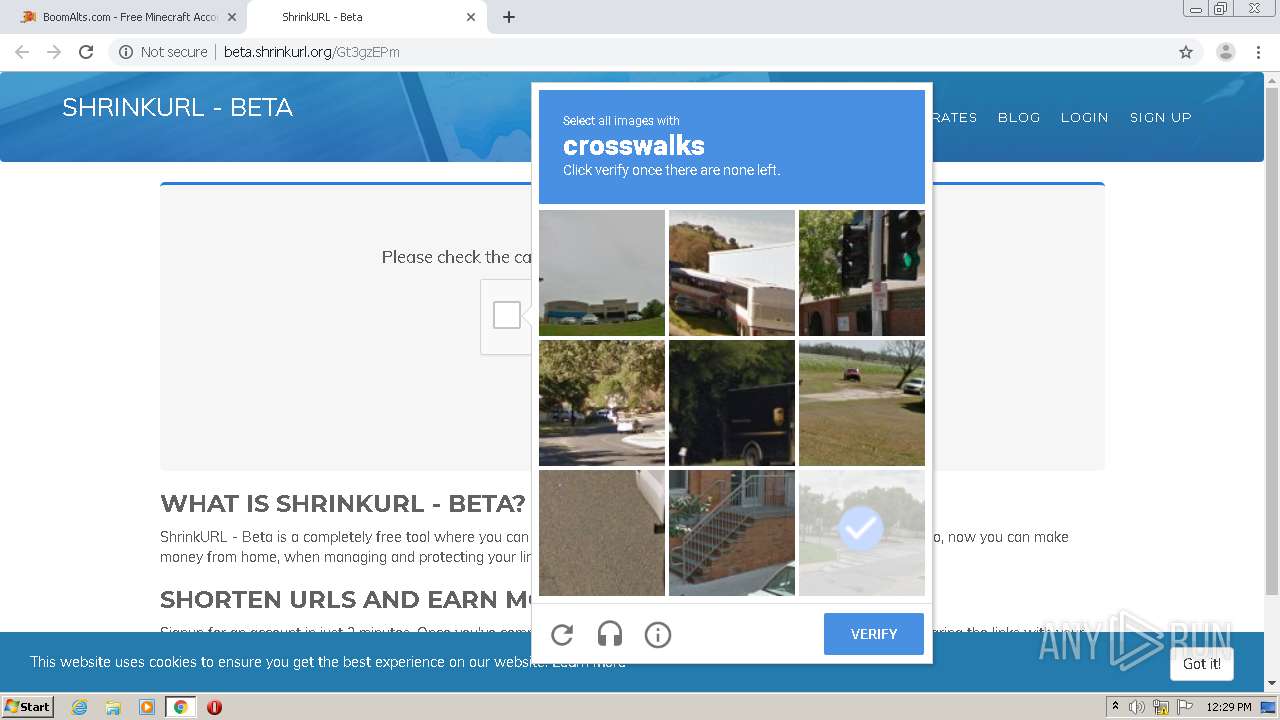This screenshot has height=720, width=1280.
Task: Click the VERIFY button
Action: pos(874,634)
